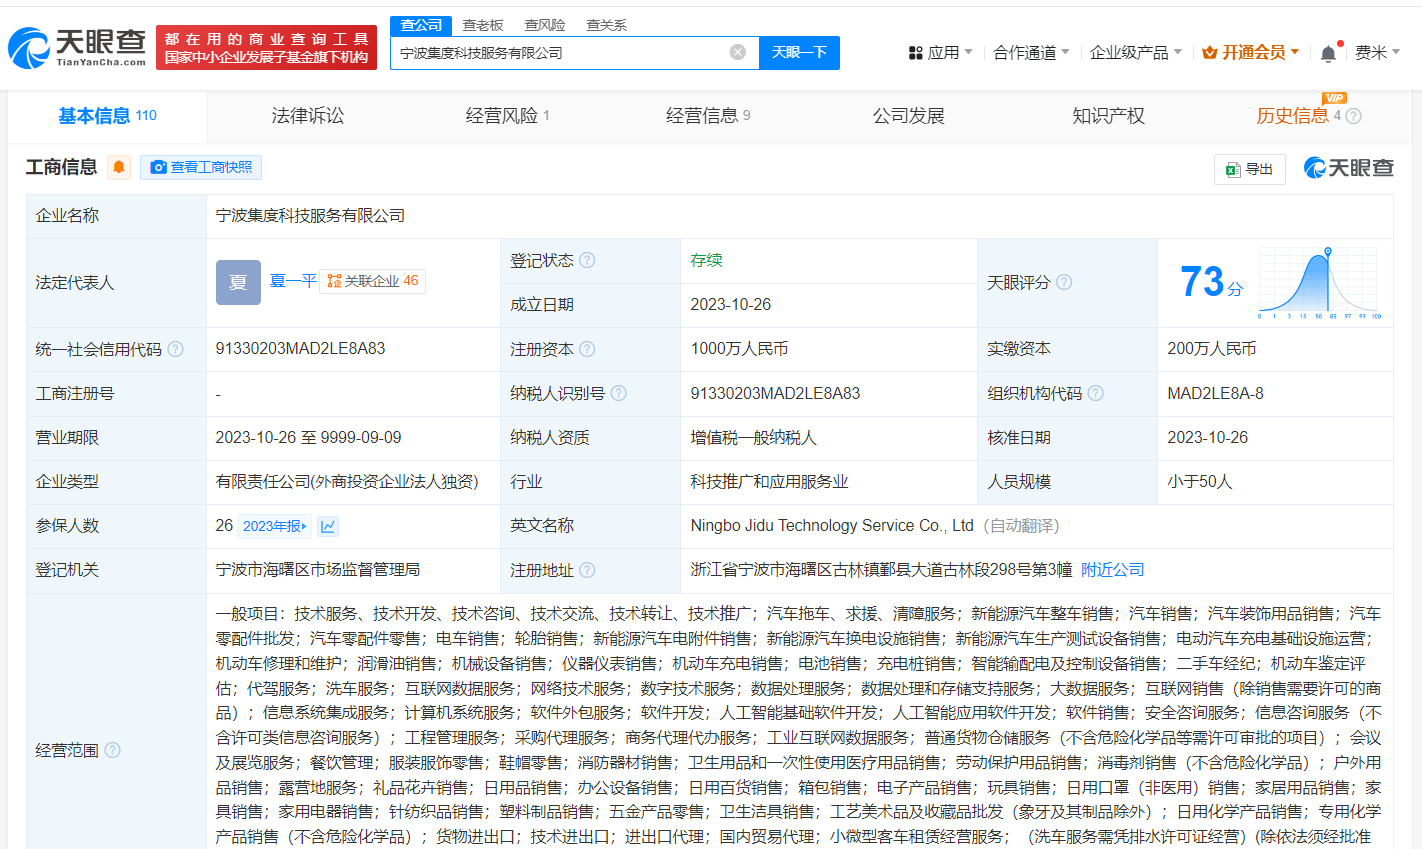Open the insured headcount trend chart icon
The height and width of the screenshot is (849, 1422).
[x=328, y=526]
